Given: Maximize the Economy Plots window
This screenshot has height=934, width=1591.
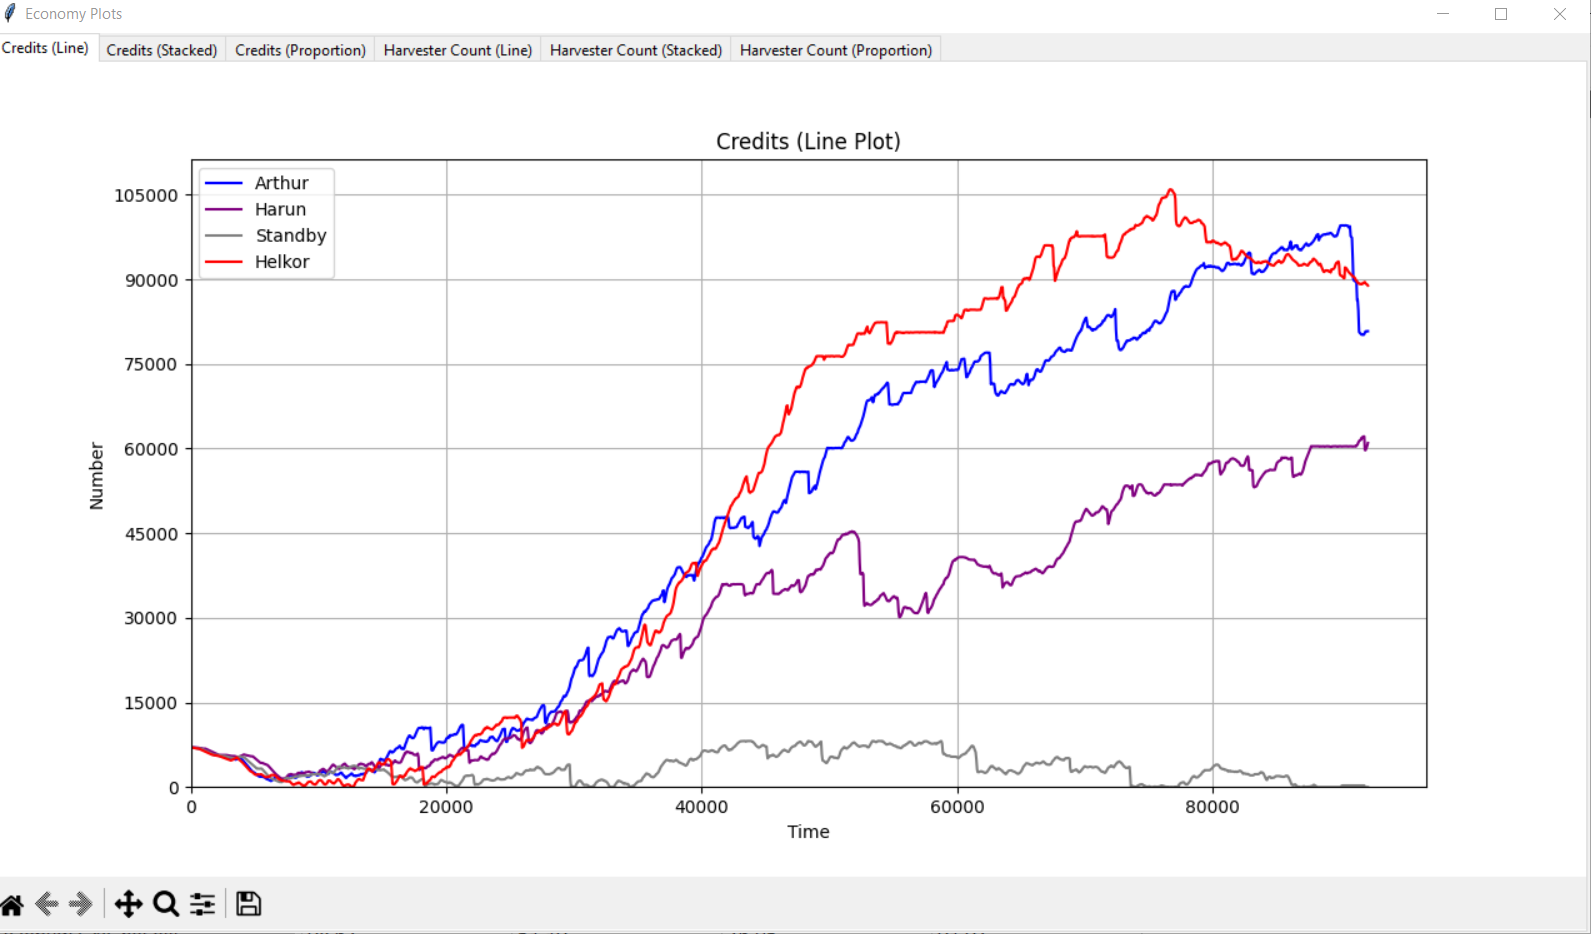Looking at the screenshot, I should tap(1501, 14).
